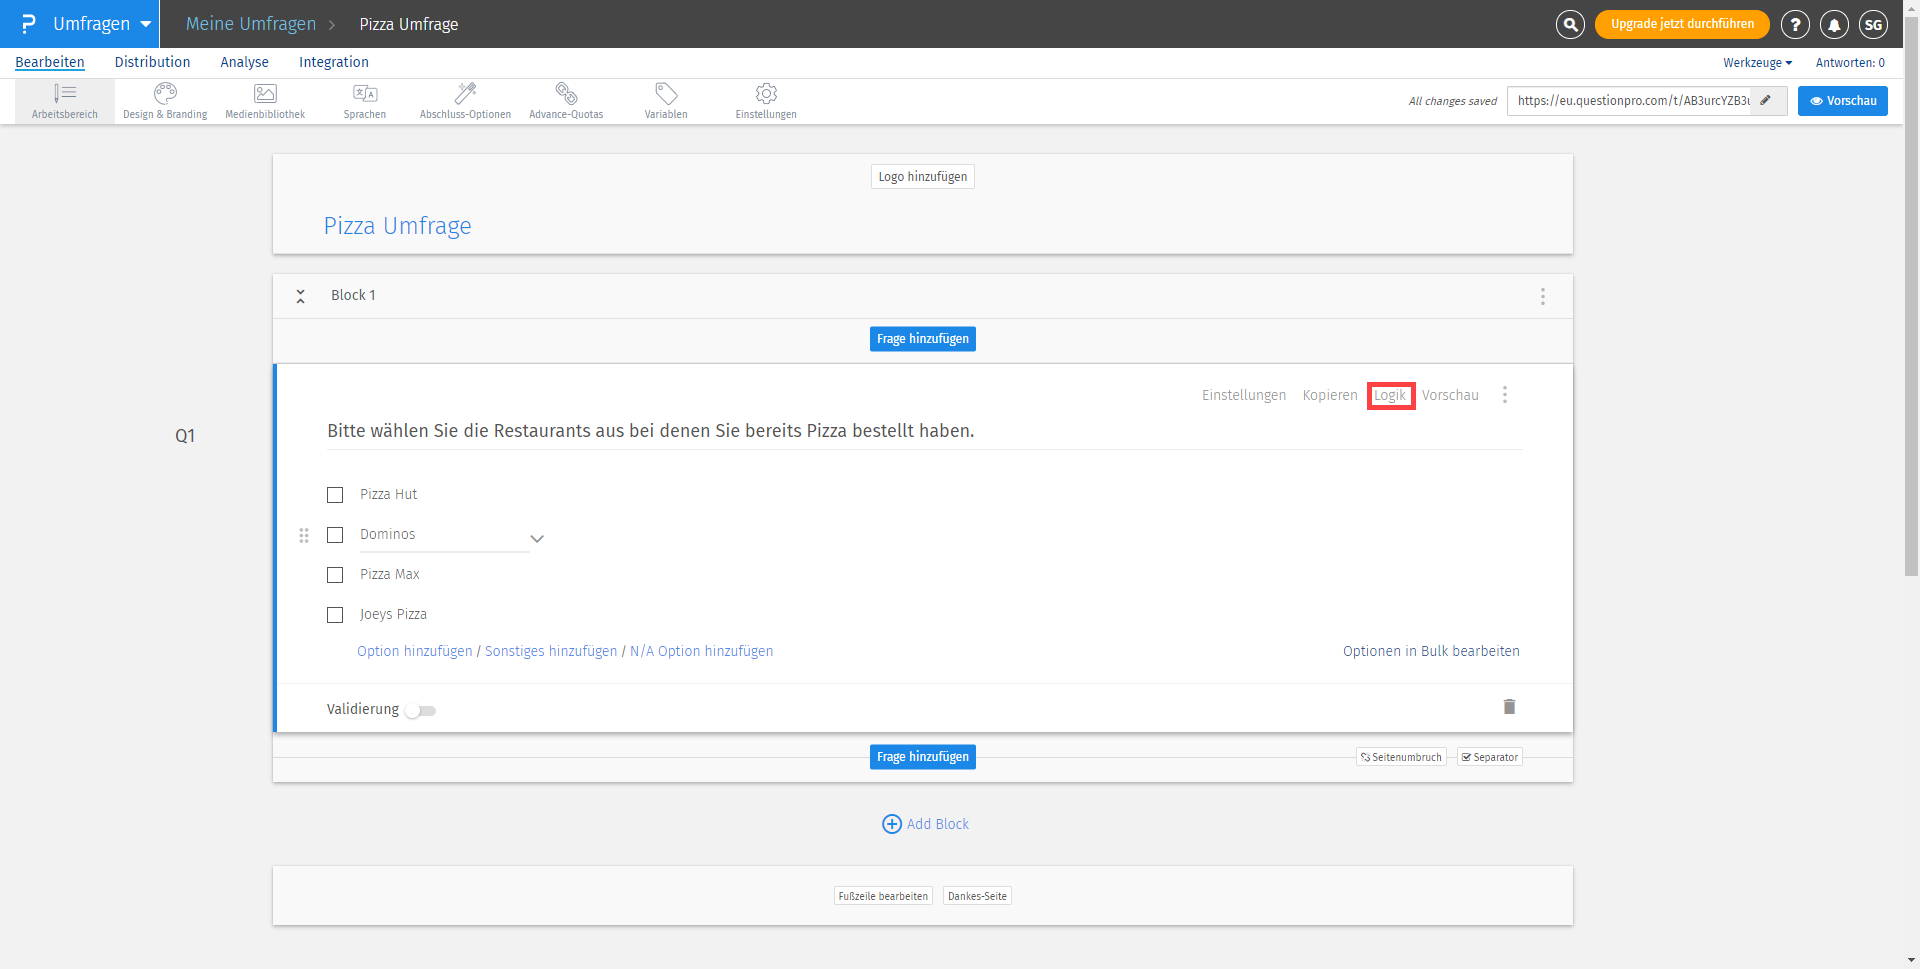This screenshot has height=969, width=1920.
Task: Switch to the Distribution tab
Action: coord(152,62)
